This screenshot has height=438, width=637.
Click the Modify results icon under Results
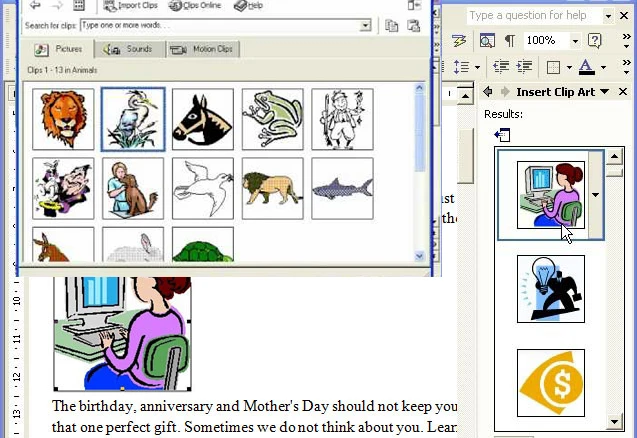point(502,135)
